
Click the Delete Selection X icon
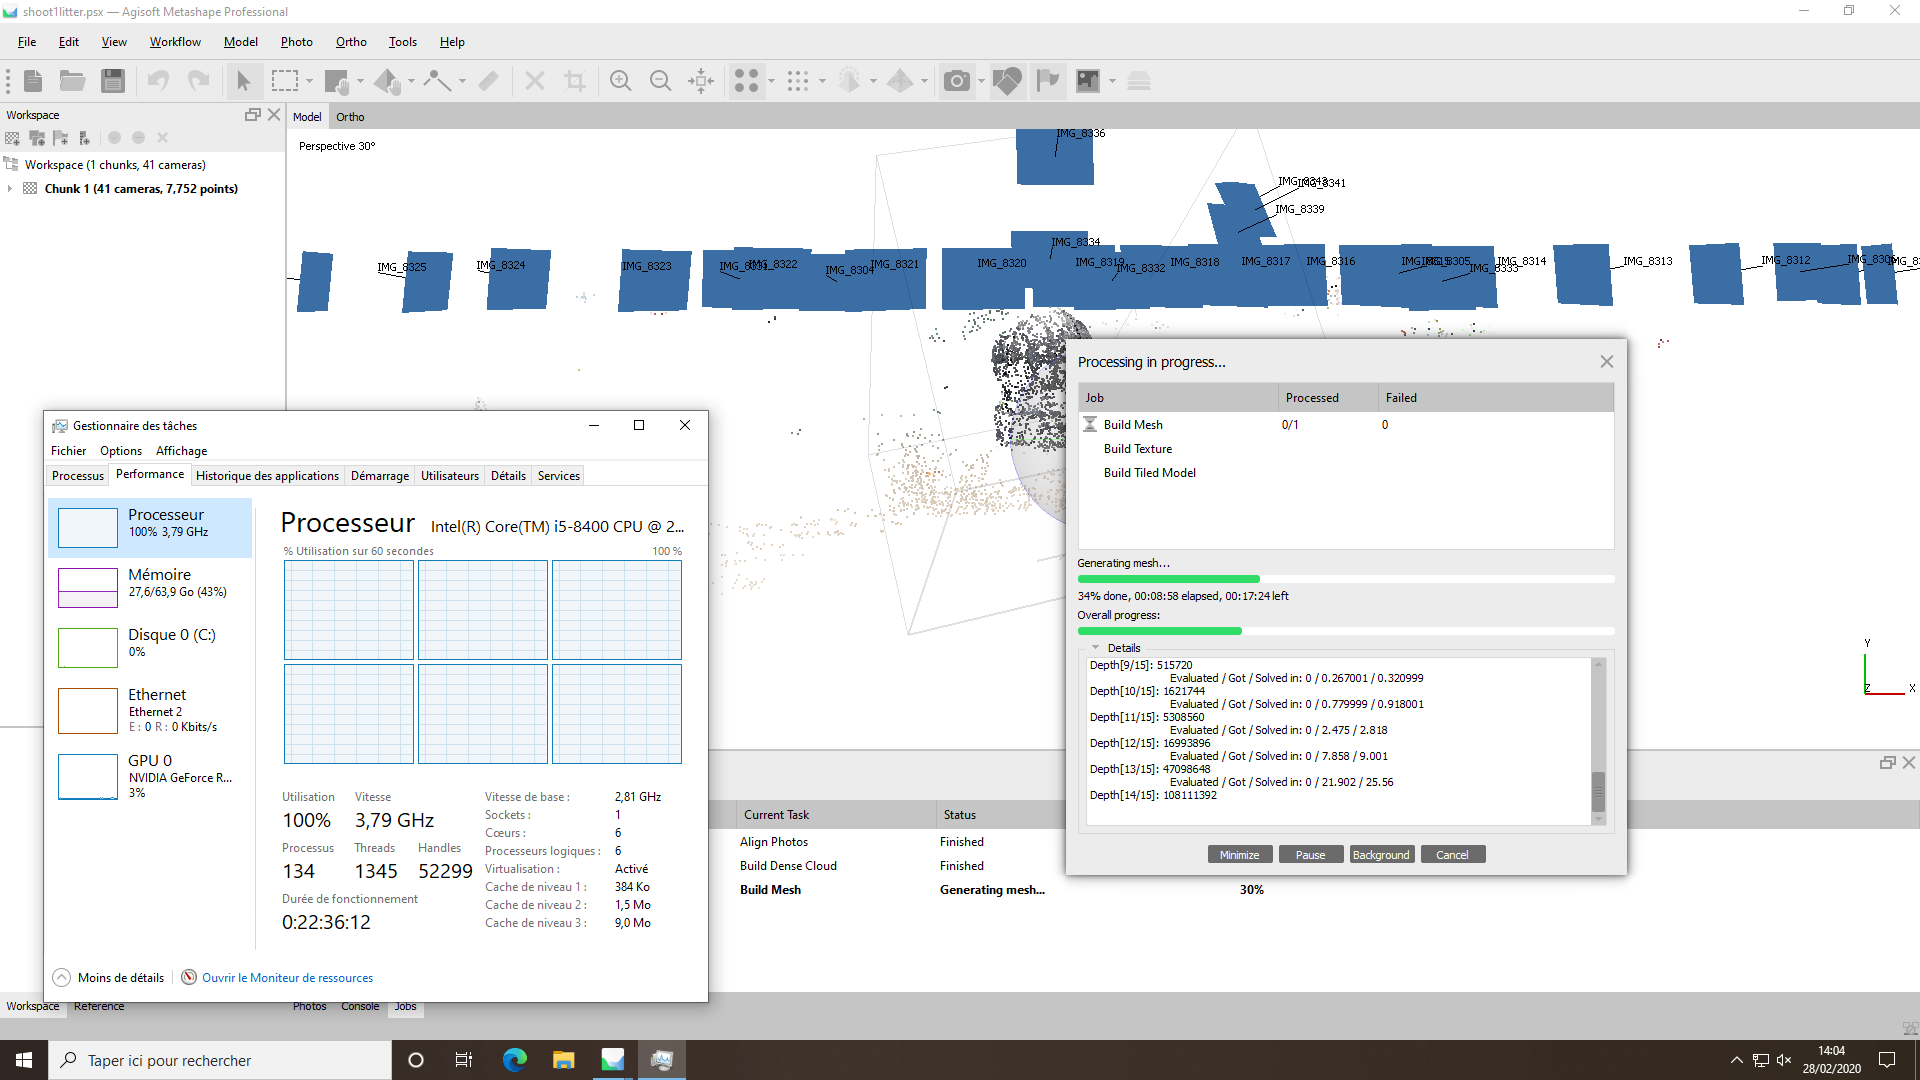[x=535, y=81]
